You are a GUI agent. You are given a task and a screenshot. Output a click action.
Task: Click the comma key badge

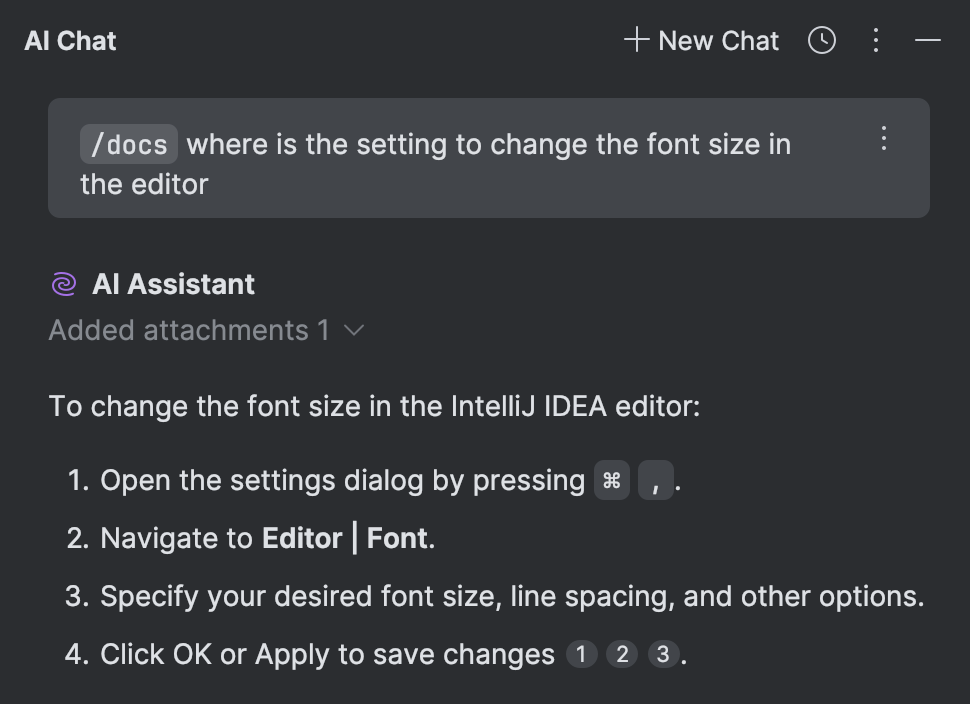tap(655, 481)
